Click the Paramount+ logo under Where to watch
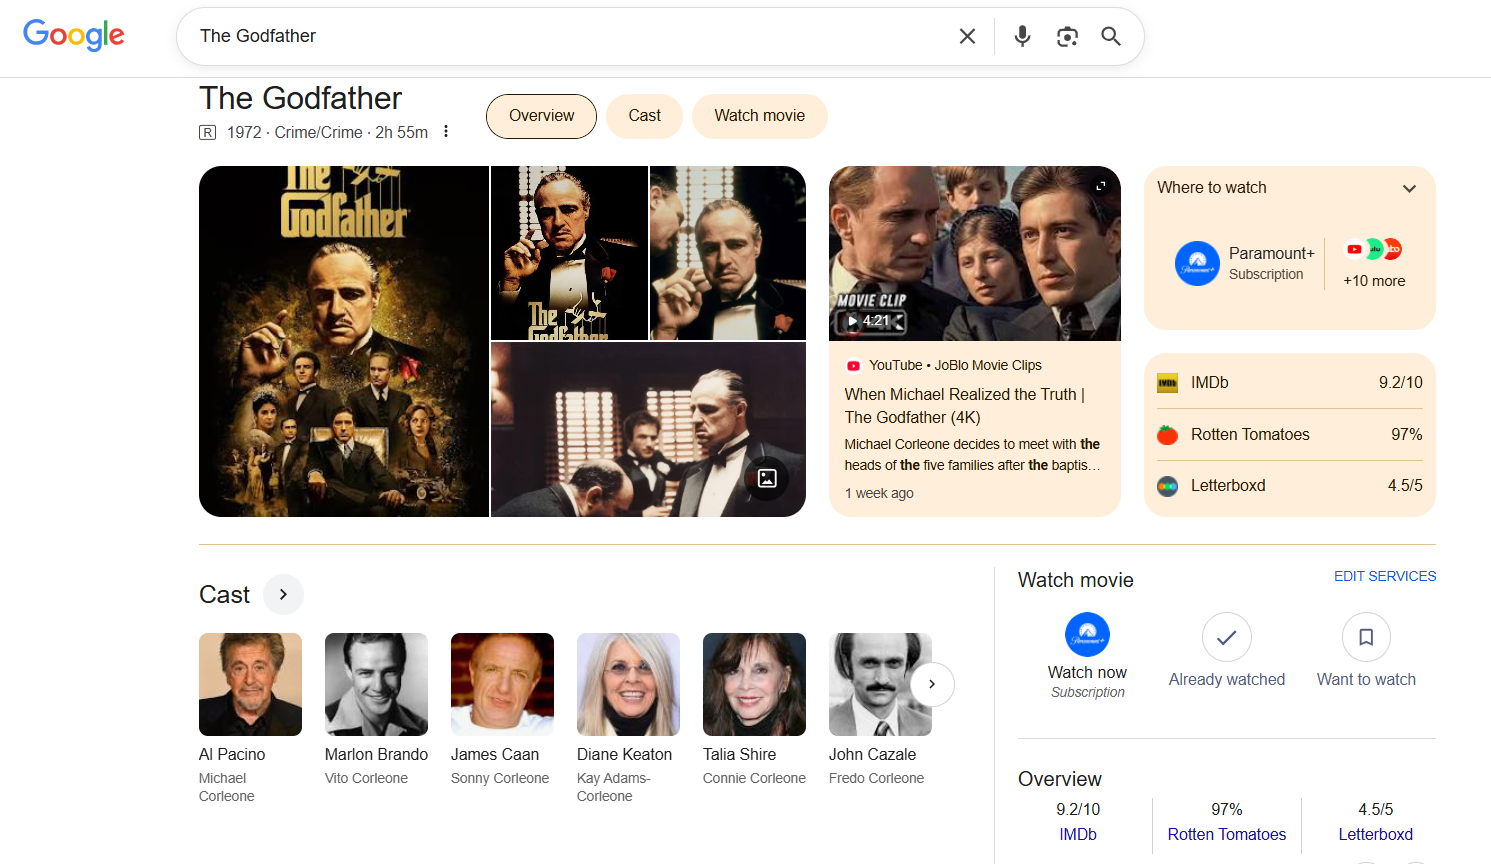 1197,264
